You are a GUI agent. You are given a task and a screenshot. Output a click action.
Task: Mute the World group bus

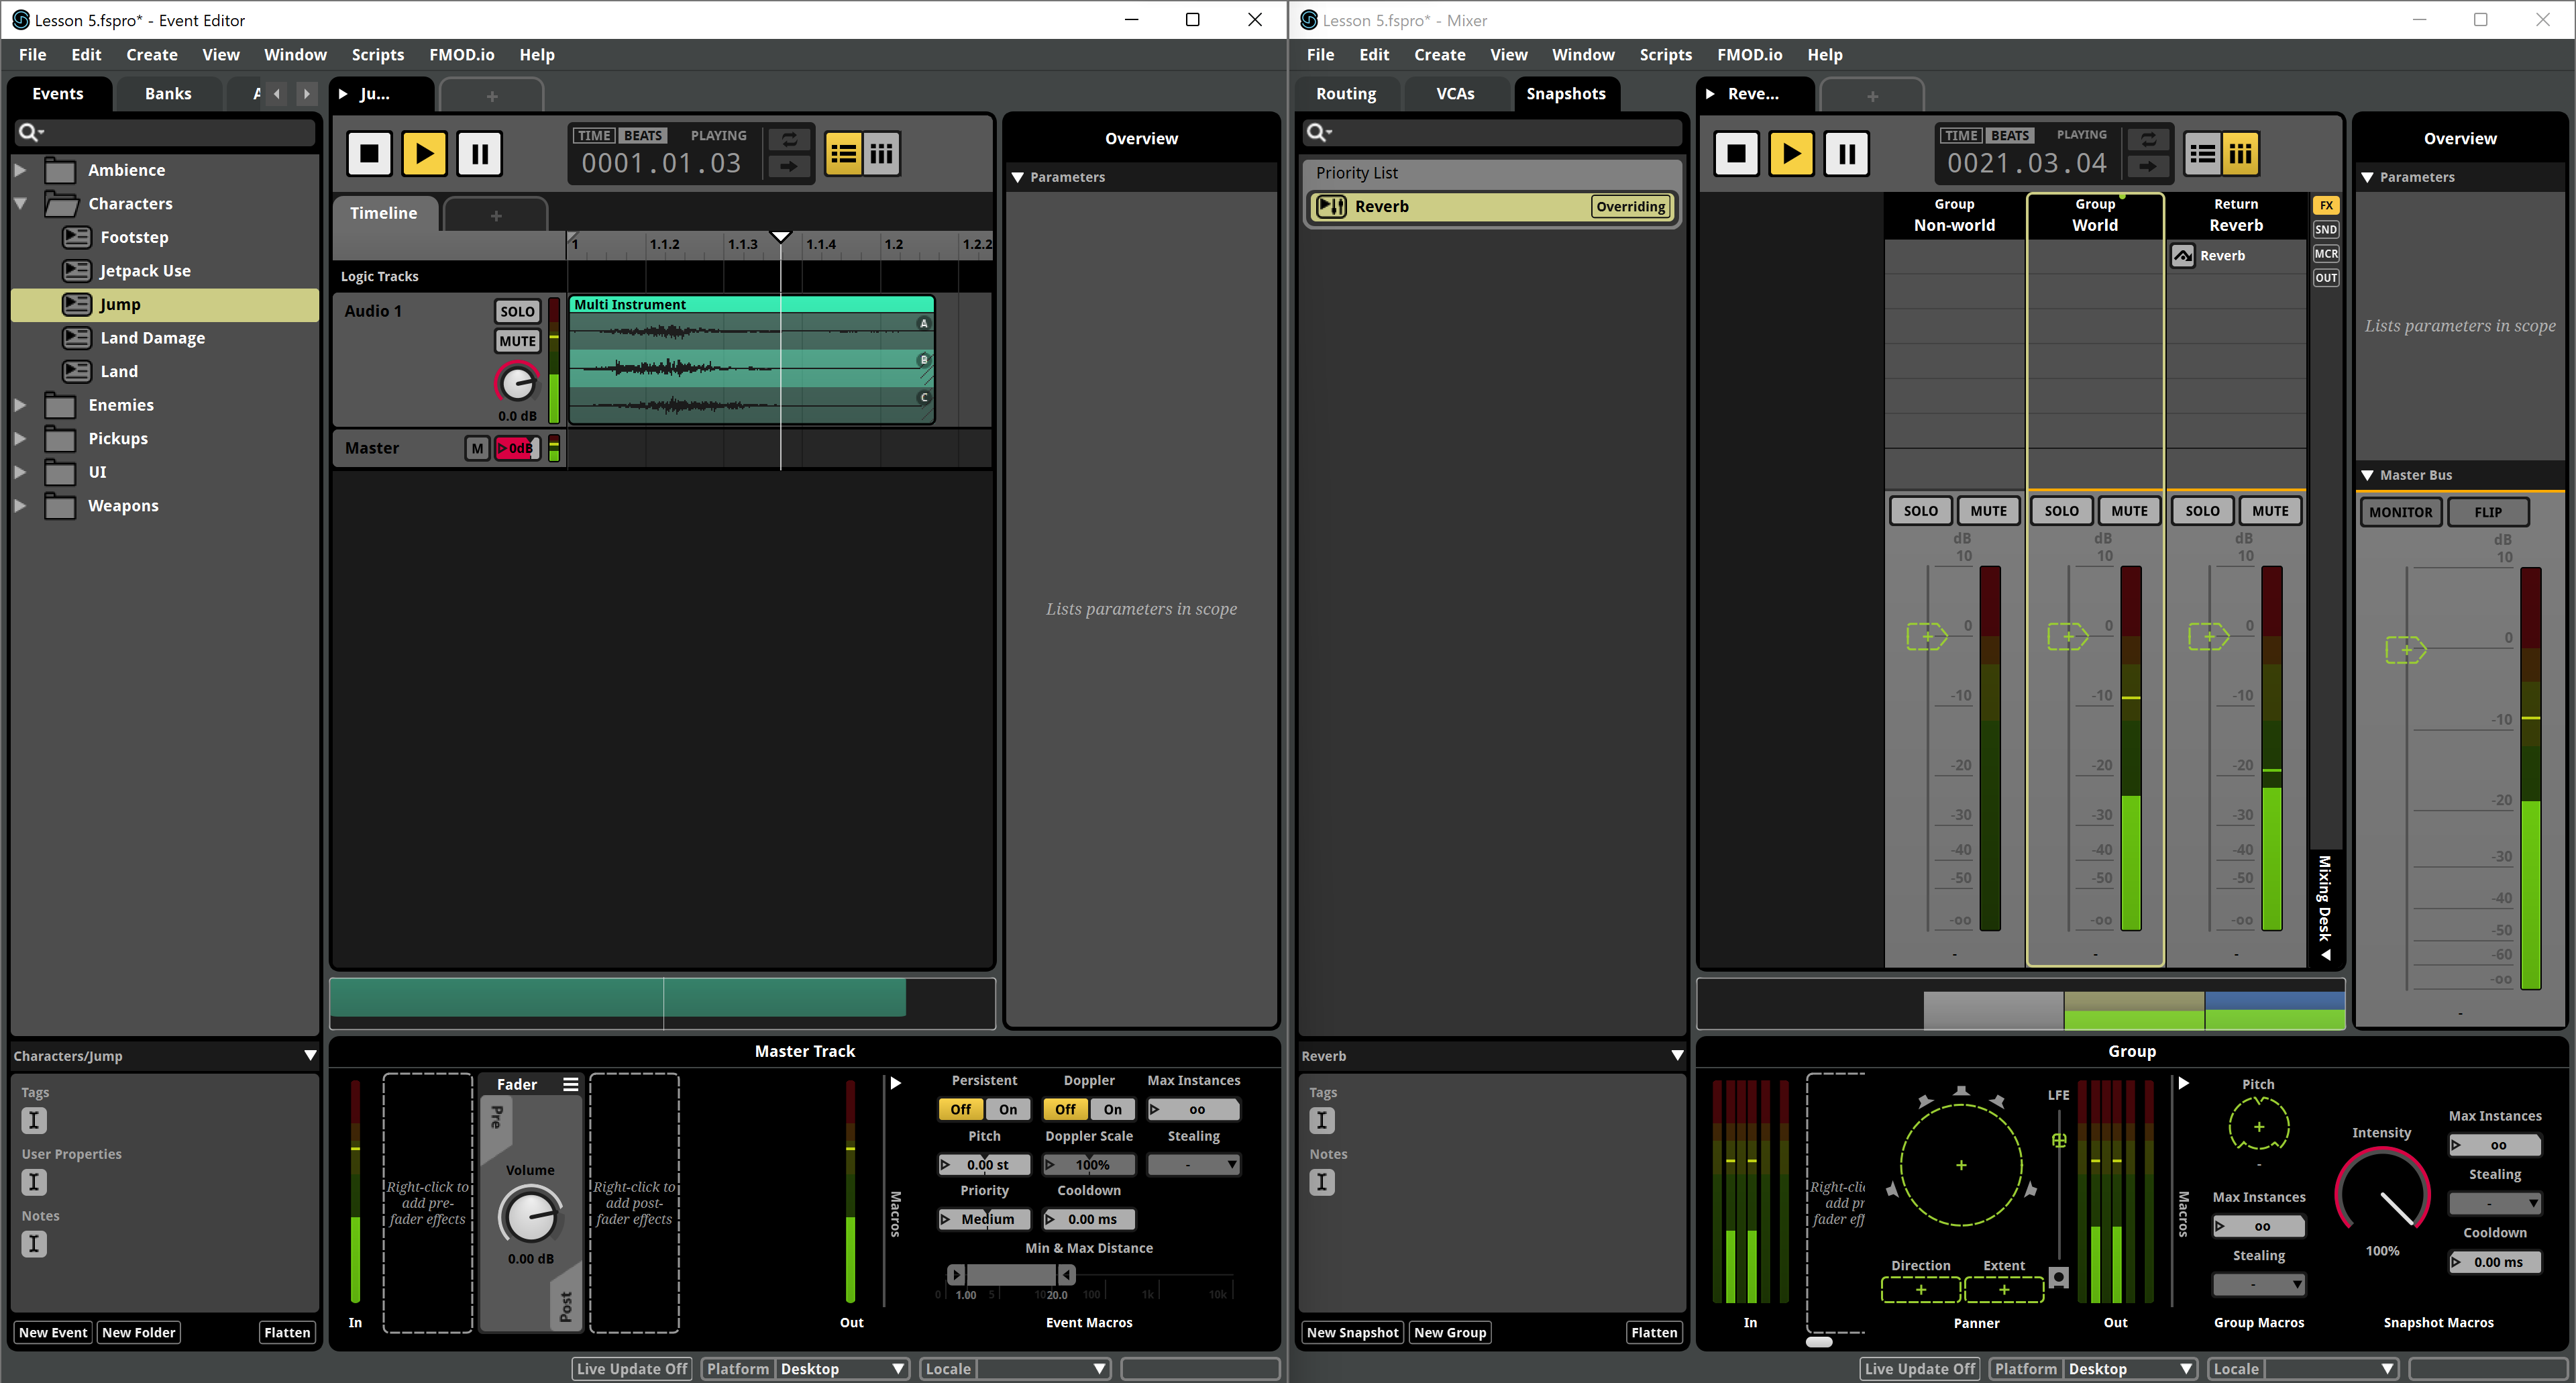click(x=2129, y=511)
